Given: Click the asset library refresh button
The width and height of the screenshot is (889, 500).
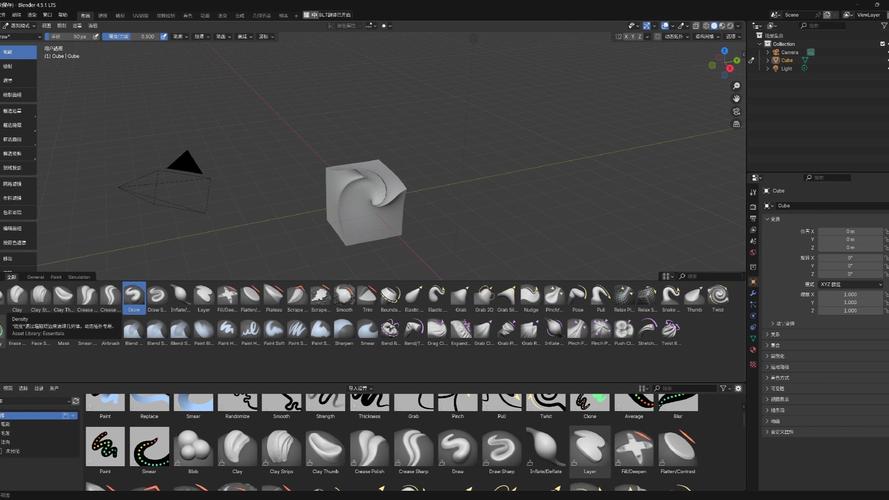Looking at the screenshot, I should [x=75, y=401].
